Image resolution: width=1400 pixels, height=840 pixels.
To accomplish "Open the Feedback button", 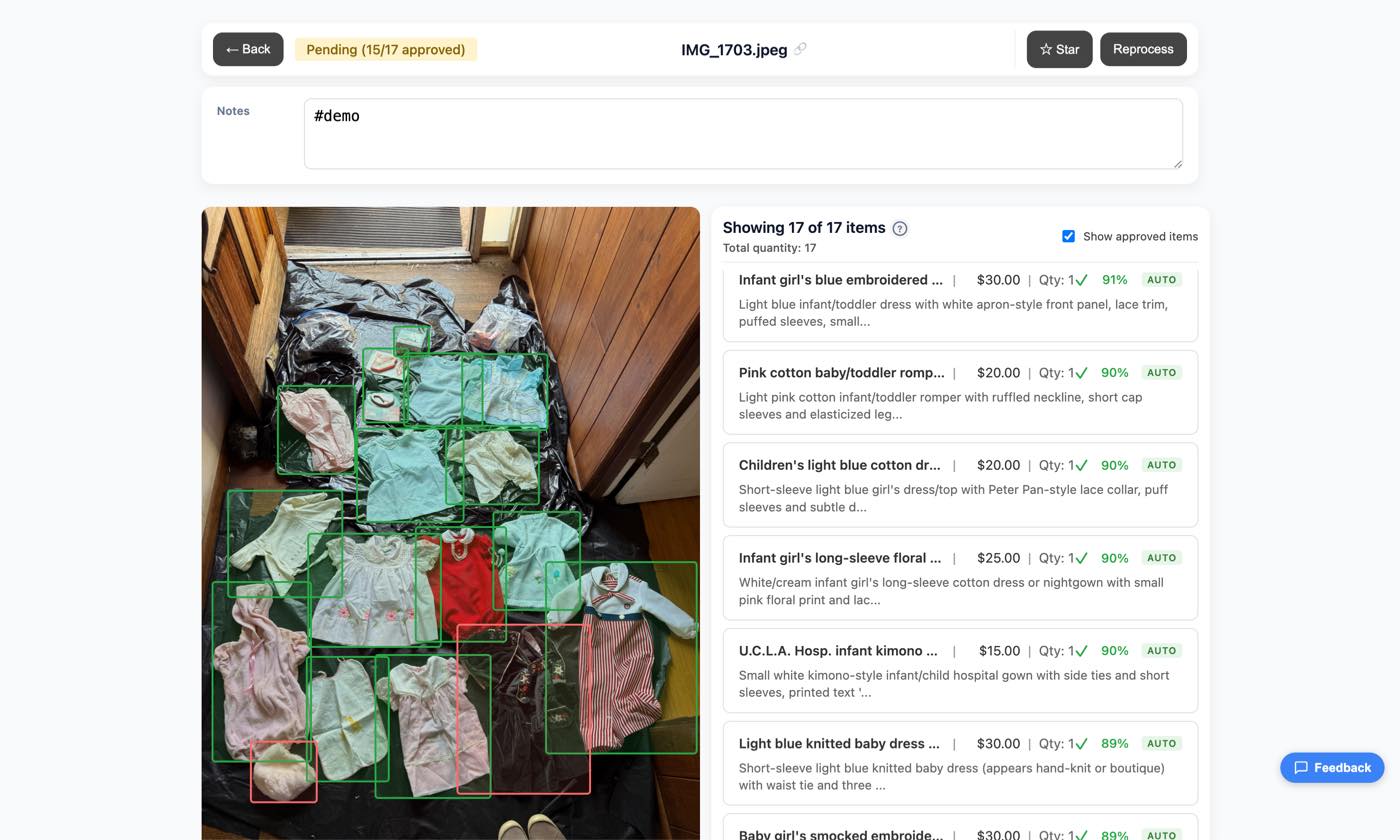I will coord(1332,767).
